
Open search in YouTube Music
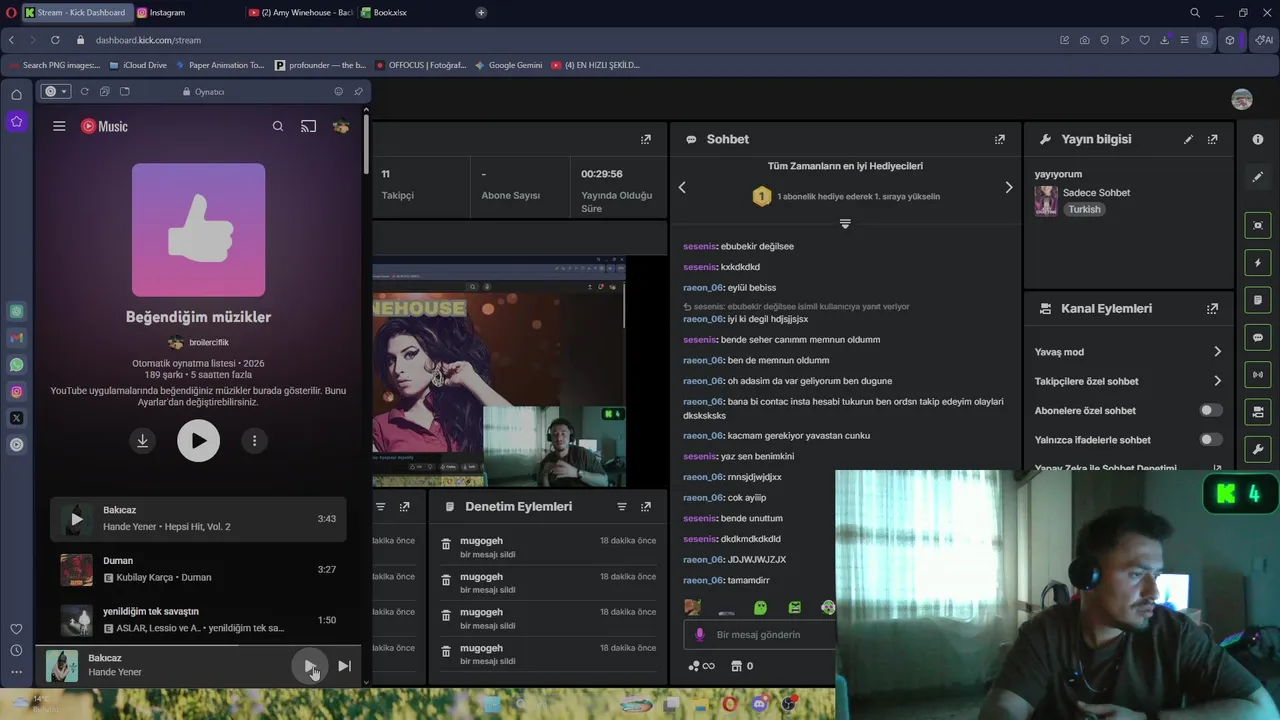click(x=278, y=126)
